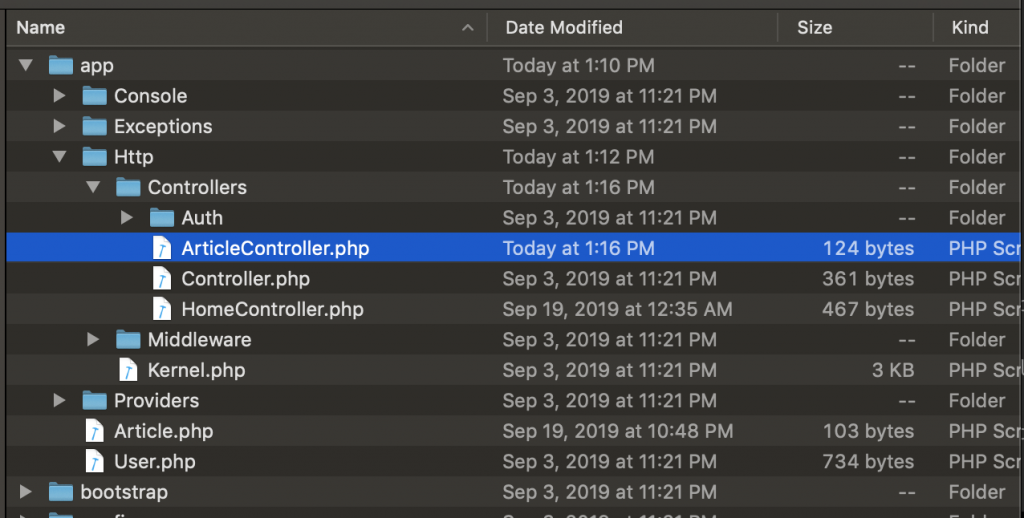Click the Console folder icon
Viewport: 1024px width, 518px height.
pyautogui.click(x=95, y=96)
